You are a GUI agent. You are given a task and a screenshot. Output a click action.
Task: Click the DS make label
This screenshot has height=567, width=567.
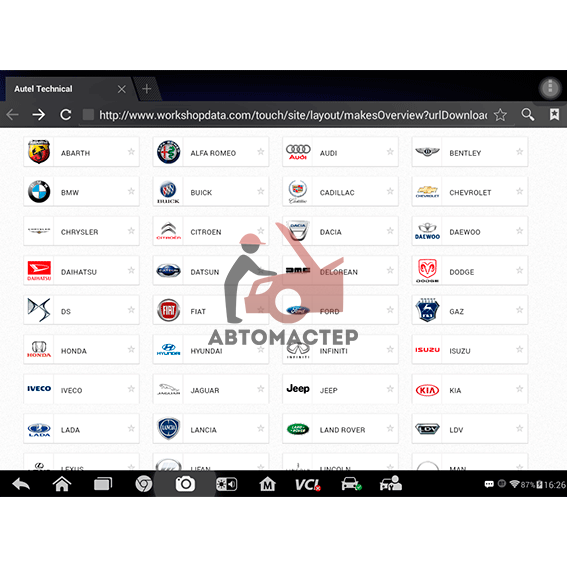(66, 311)
